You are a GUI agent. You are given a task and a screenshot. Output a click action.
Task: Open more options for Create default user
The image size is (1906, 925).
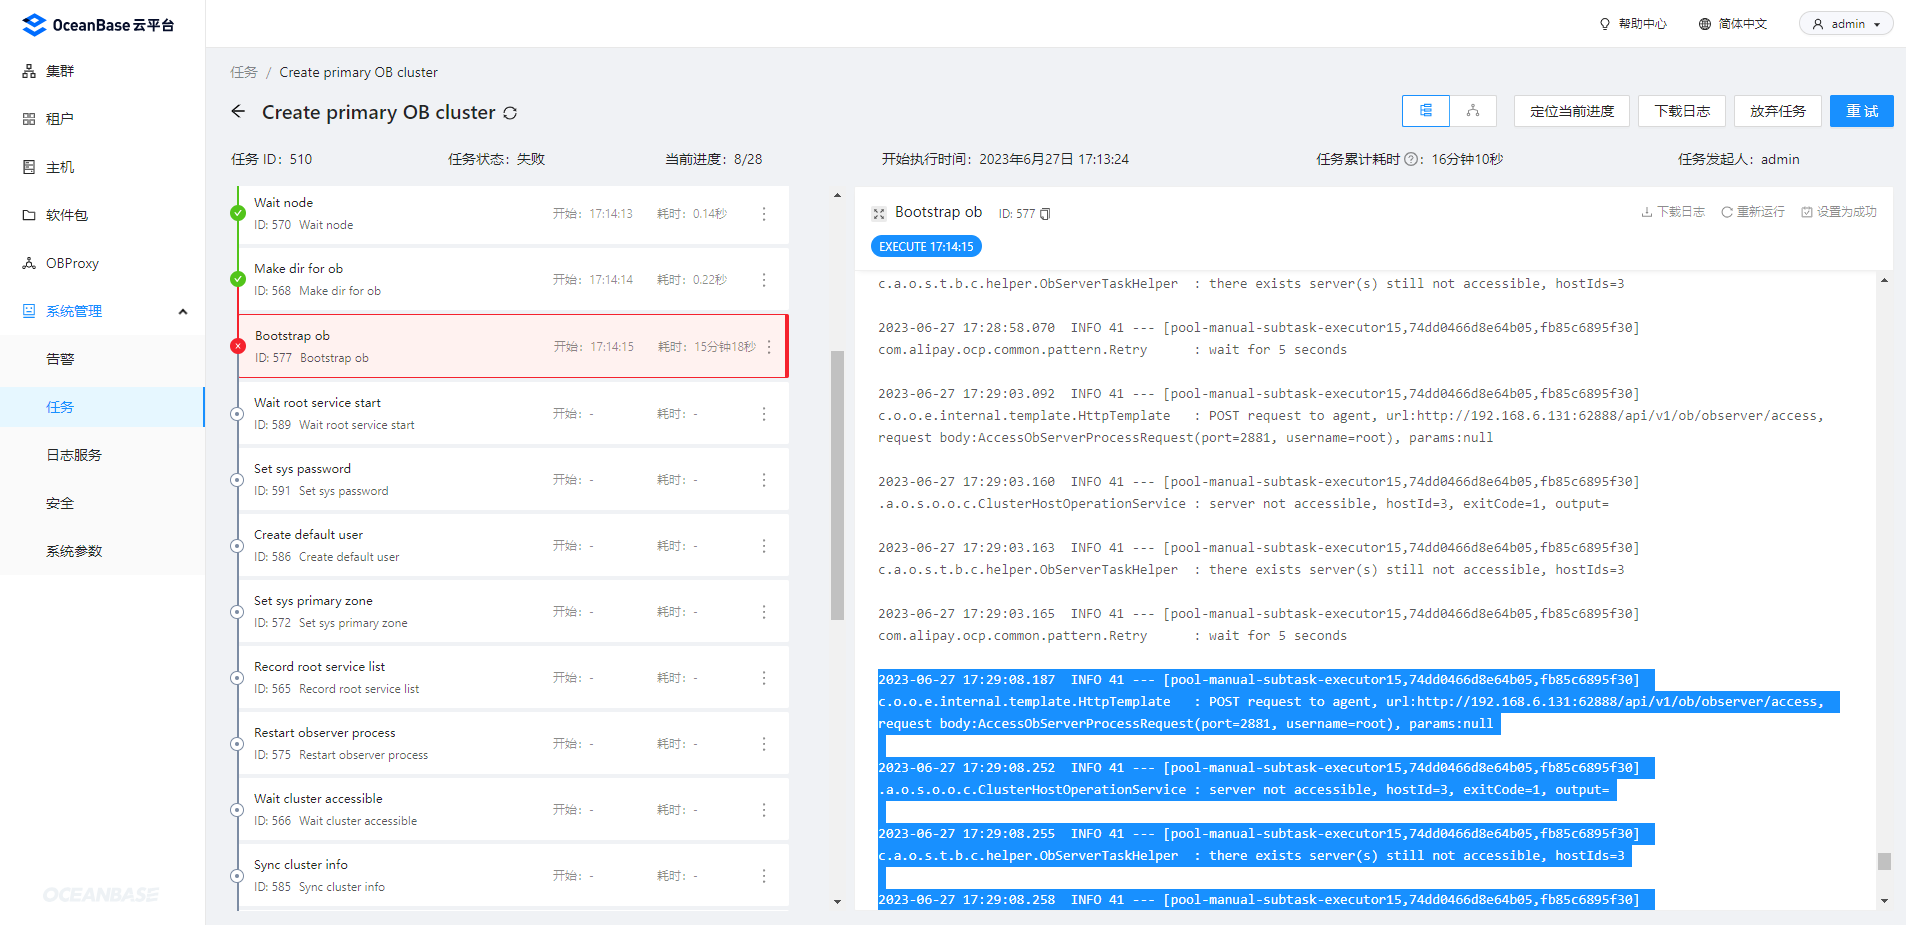(x=764, y=546)
